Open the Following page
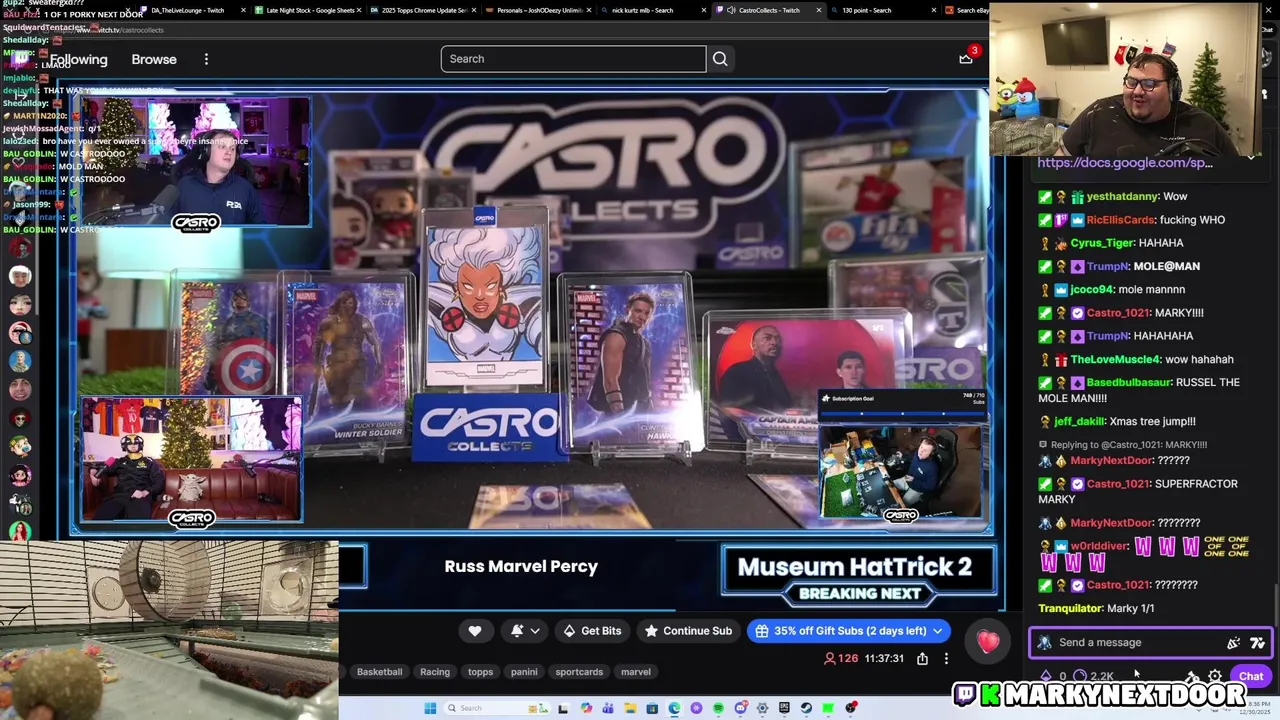Image resolution: width=1280 pixels, height=720 pixels. click(x=78, y=59)
